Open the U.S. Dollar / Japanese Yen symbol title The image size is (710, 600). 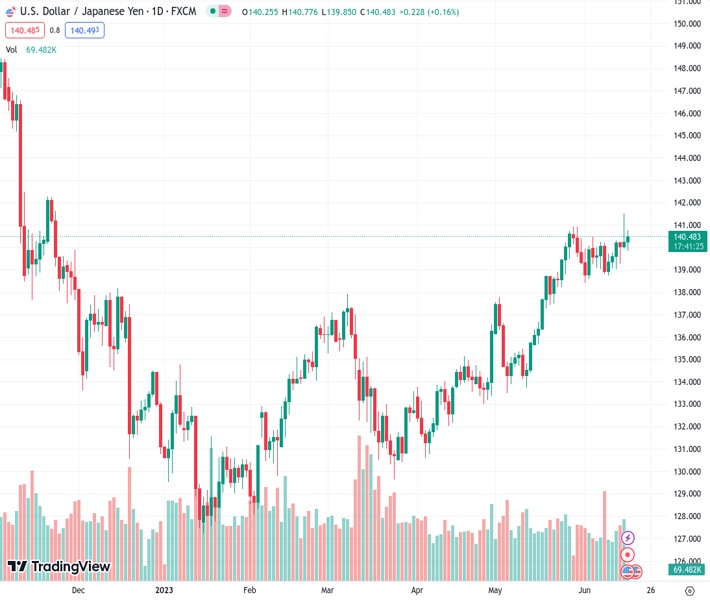[85, 11]
